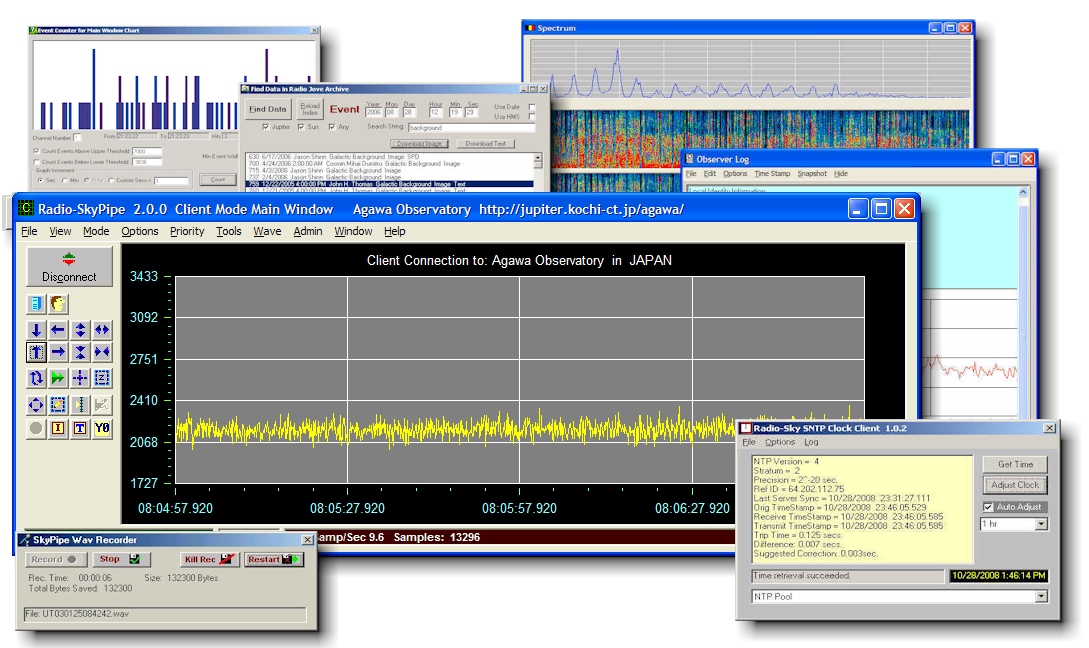Screen dimensions: 1089x648
Task: Click the blue T text icon
Action: (x=80, y=428)
